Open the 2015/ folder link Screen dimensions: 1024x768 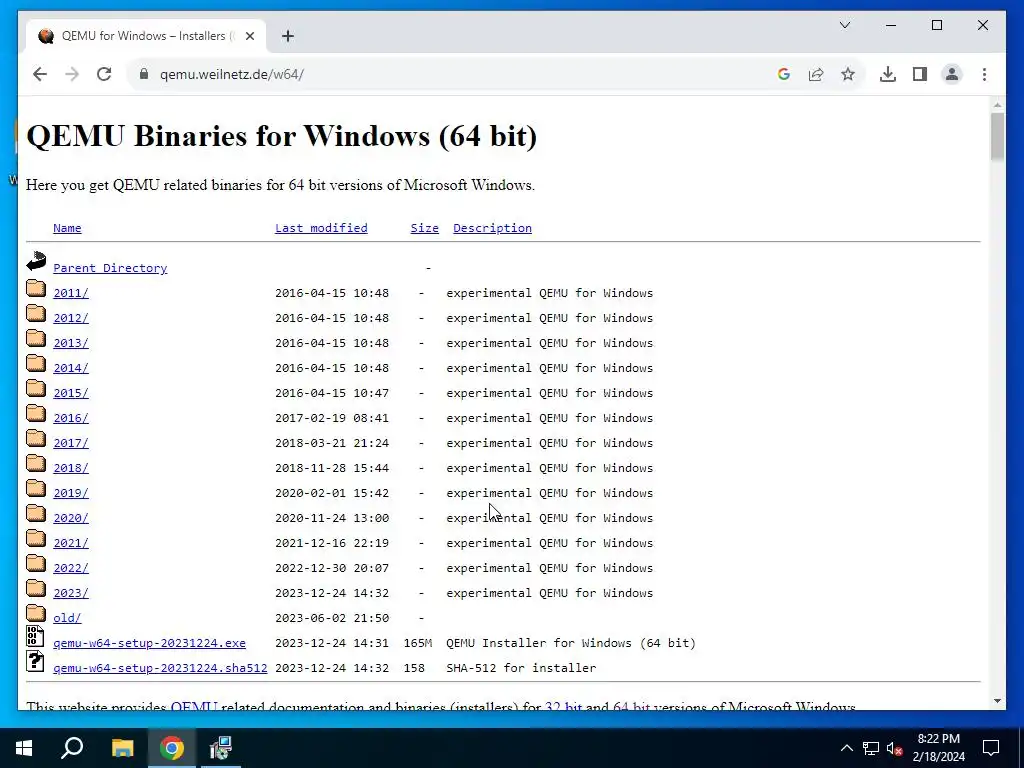pos(71,393)
